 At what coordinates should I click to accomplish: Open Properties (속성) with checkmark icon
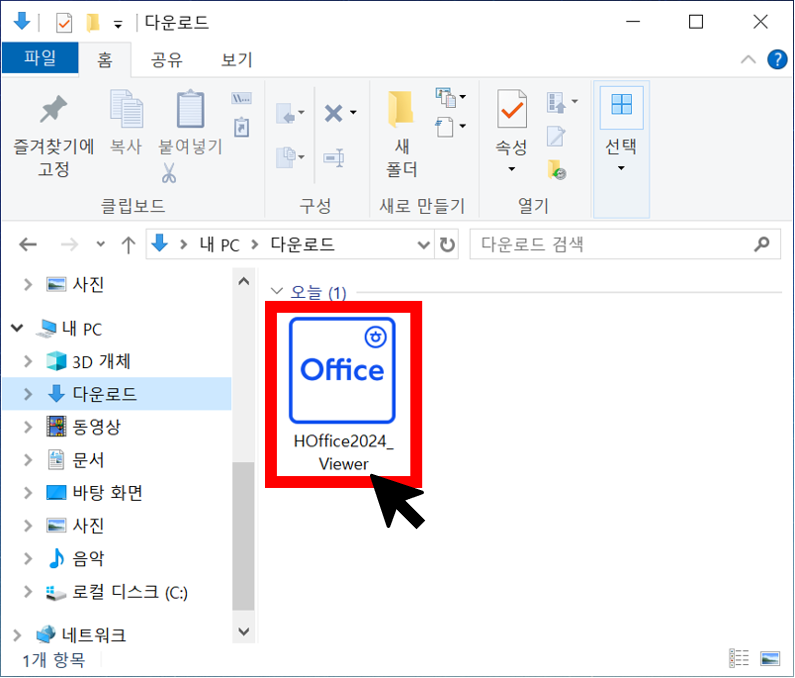pos(512,109)
